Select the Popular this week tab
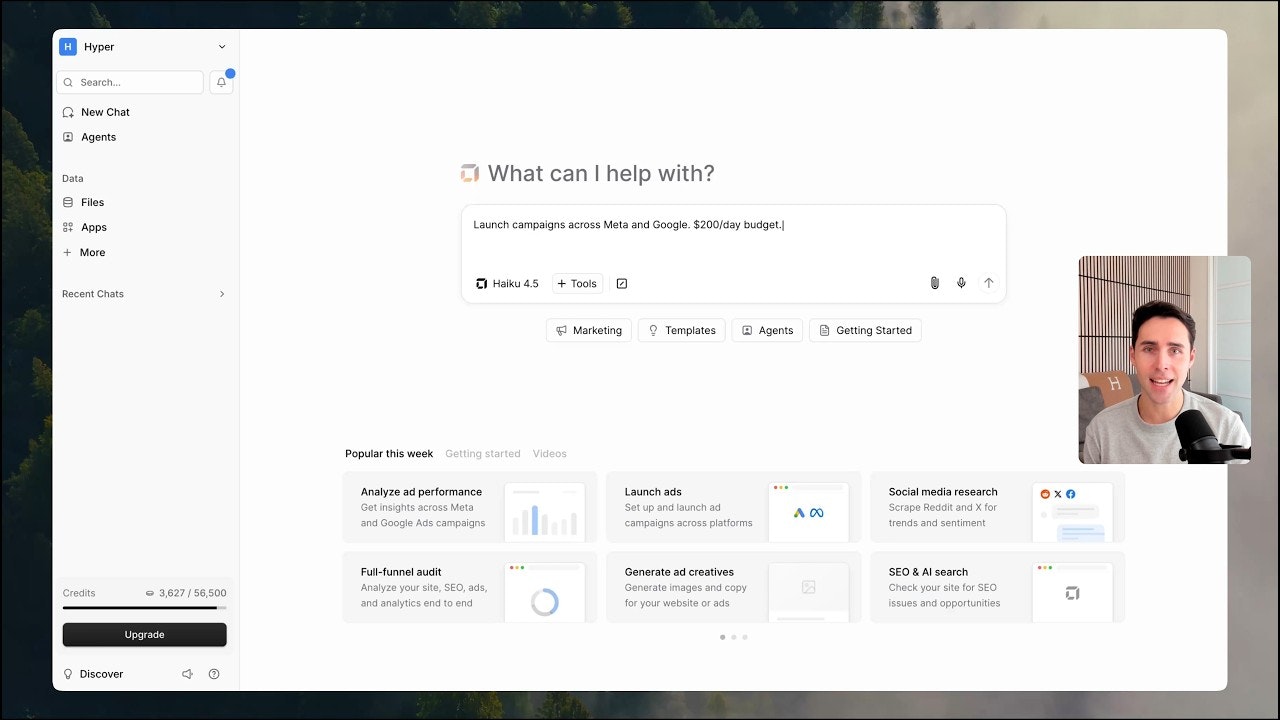The height and width of the screenshot is (720, 1280). coord(389,454)
